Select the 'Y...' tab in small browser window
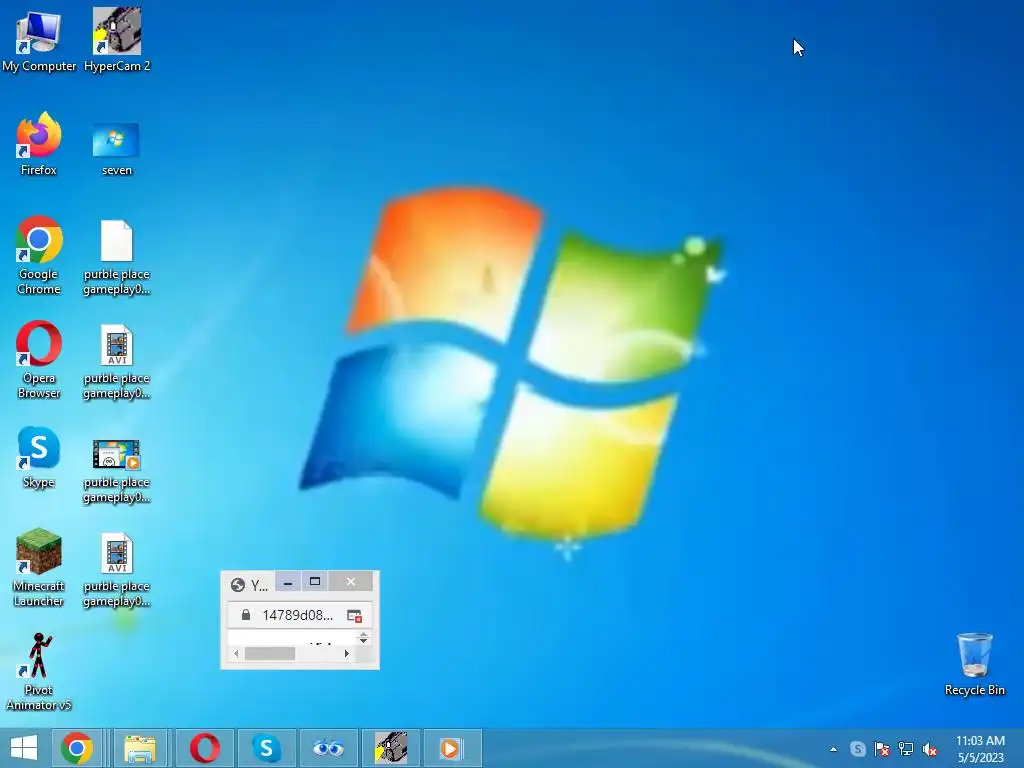 pos(250,584)
